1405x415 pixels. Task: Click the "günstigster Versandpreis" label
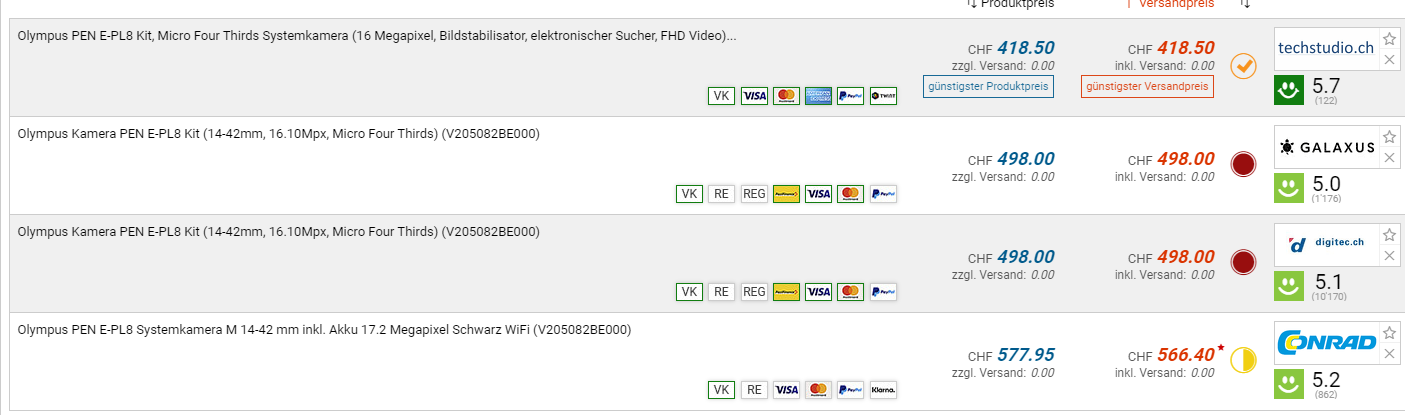pyautogui.click(x=1146, y=87)
